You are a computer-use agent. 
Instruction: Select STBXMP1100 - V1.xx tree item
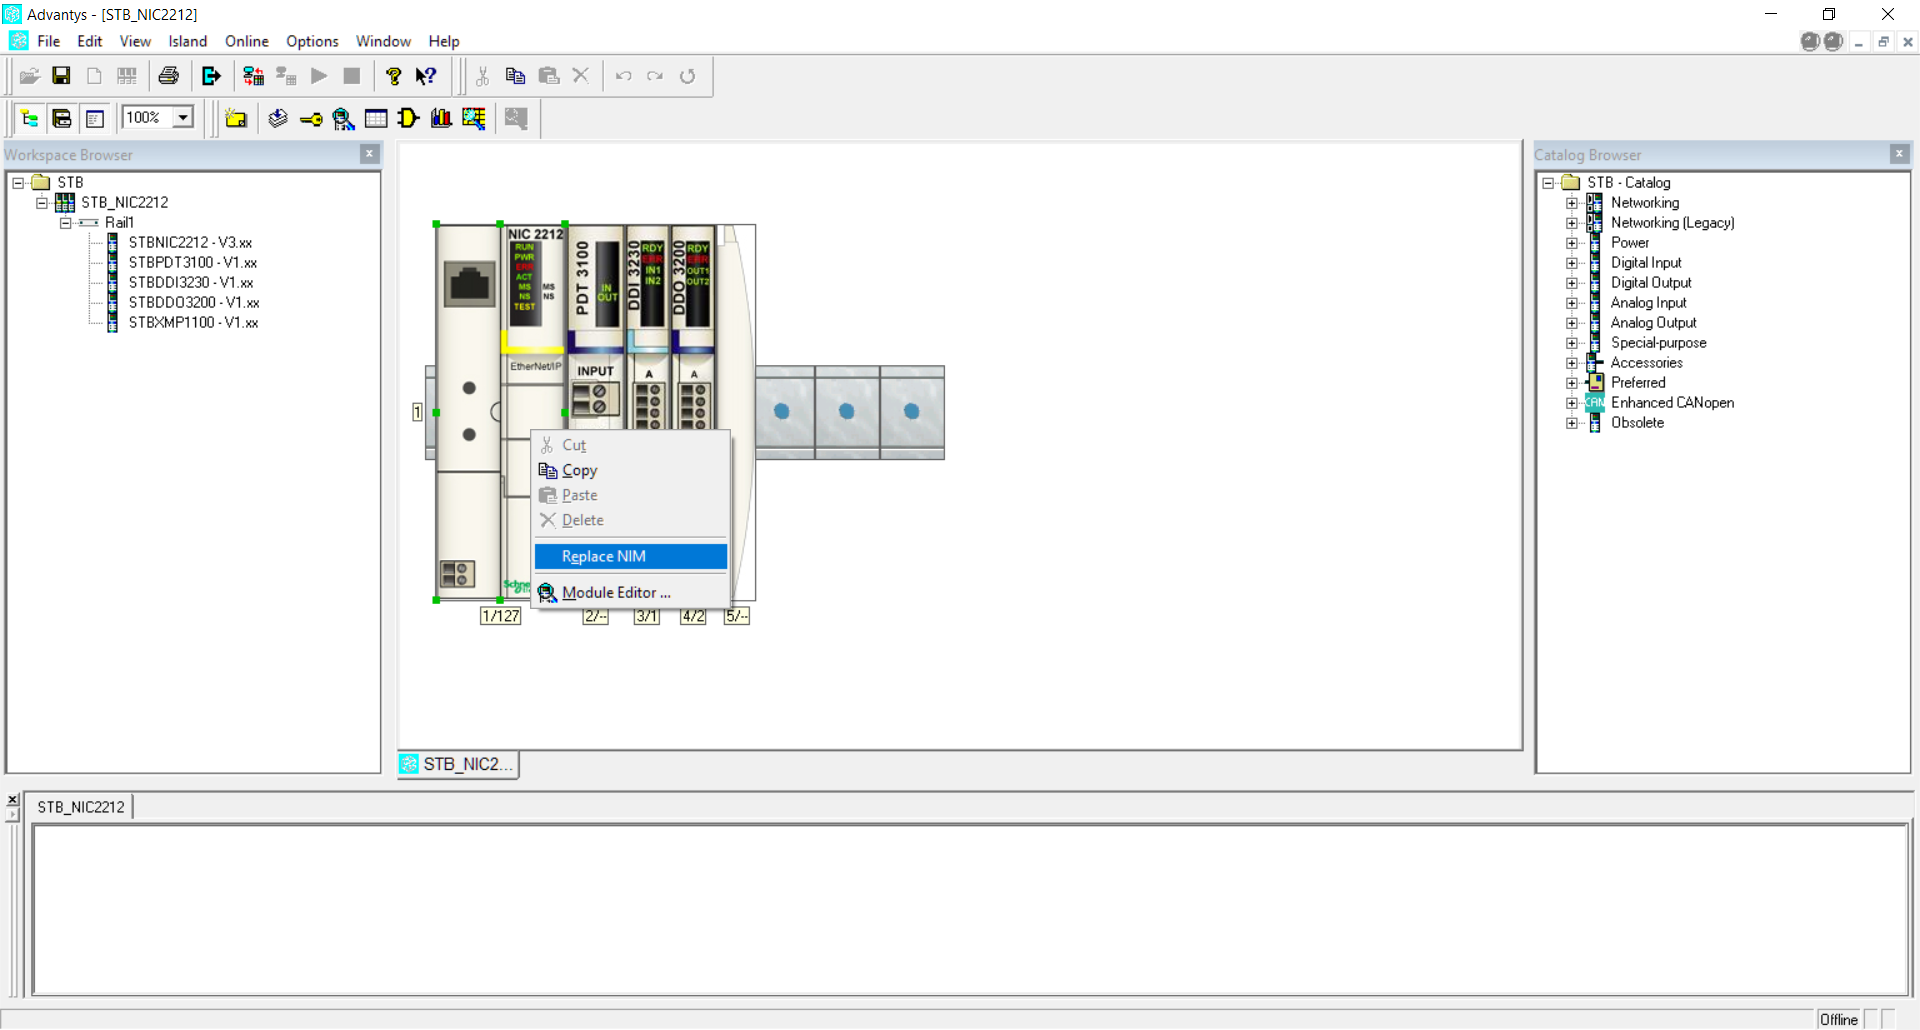coord(193,322)
